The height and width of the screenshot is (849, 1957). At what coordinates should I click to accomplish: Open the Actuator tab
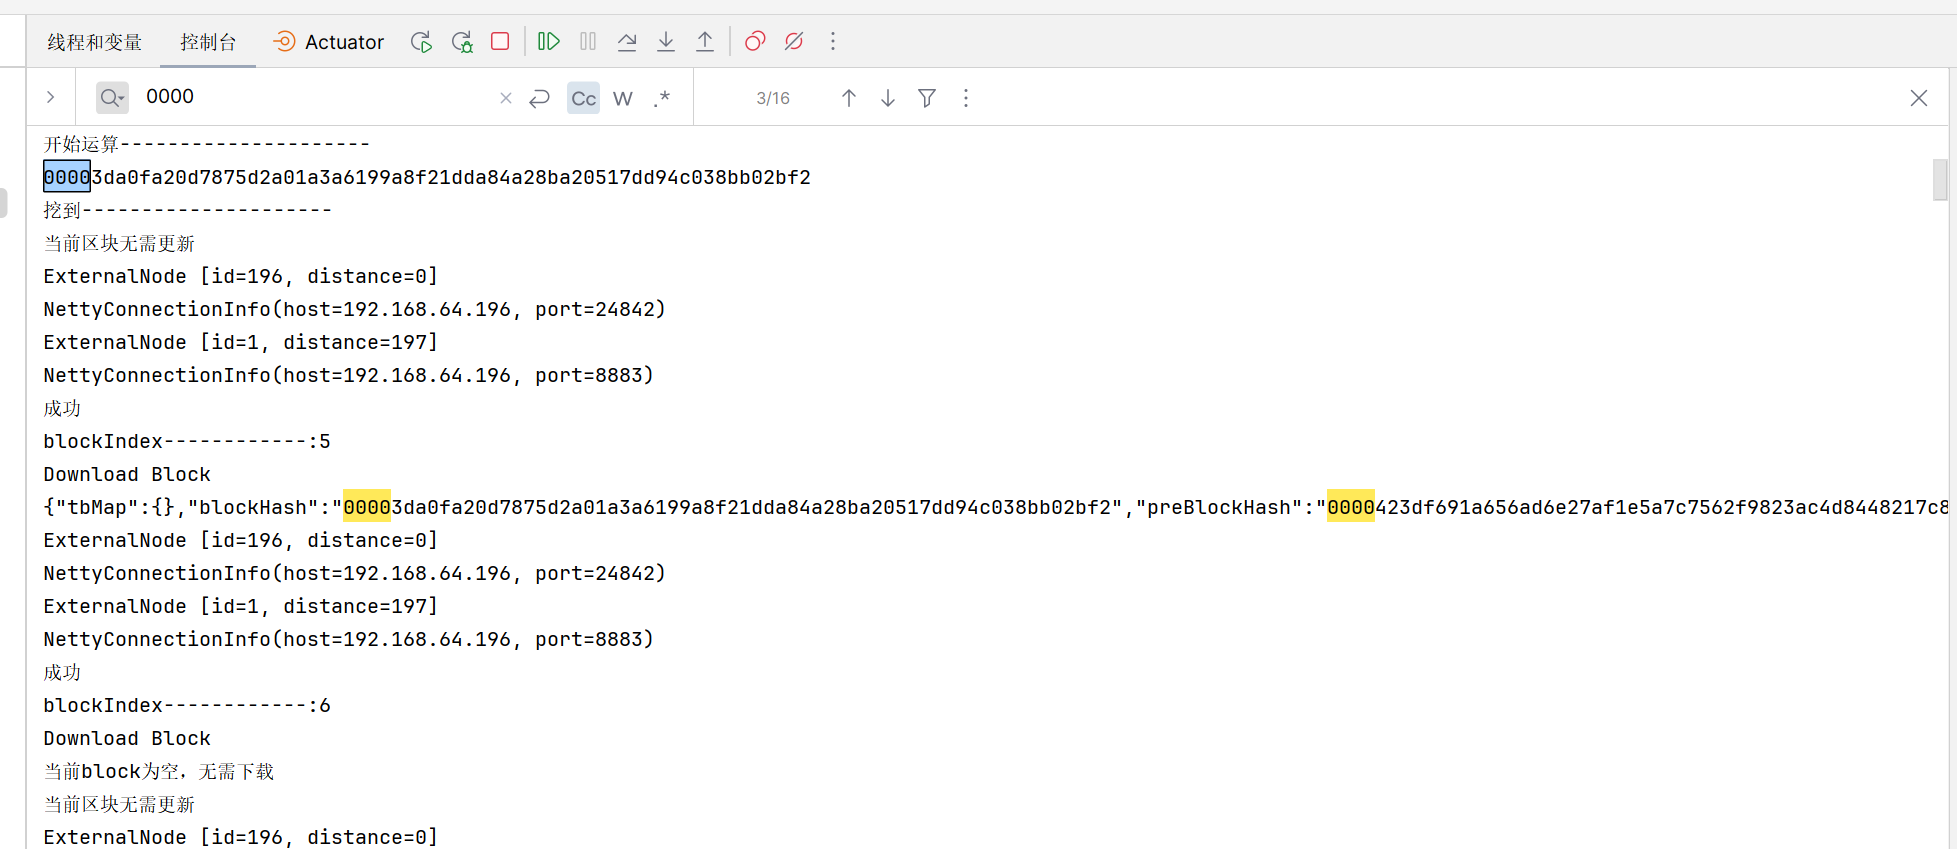tap(329, 42)
